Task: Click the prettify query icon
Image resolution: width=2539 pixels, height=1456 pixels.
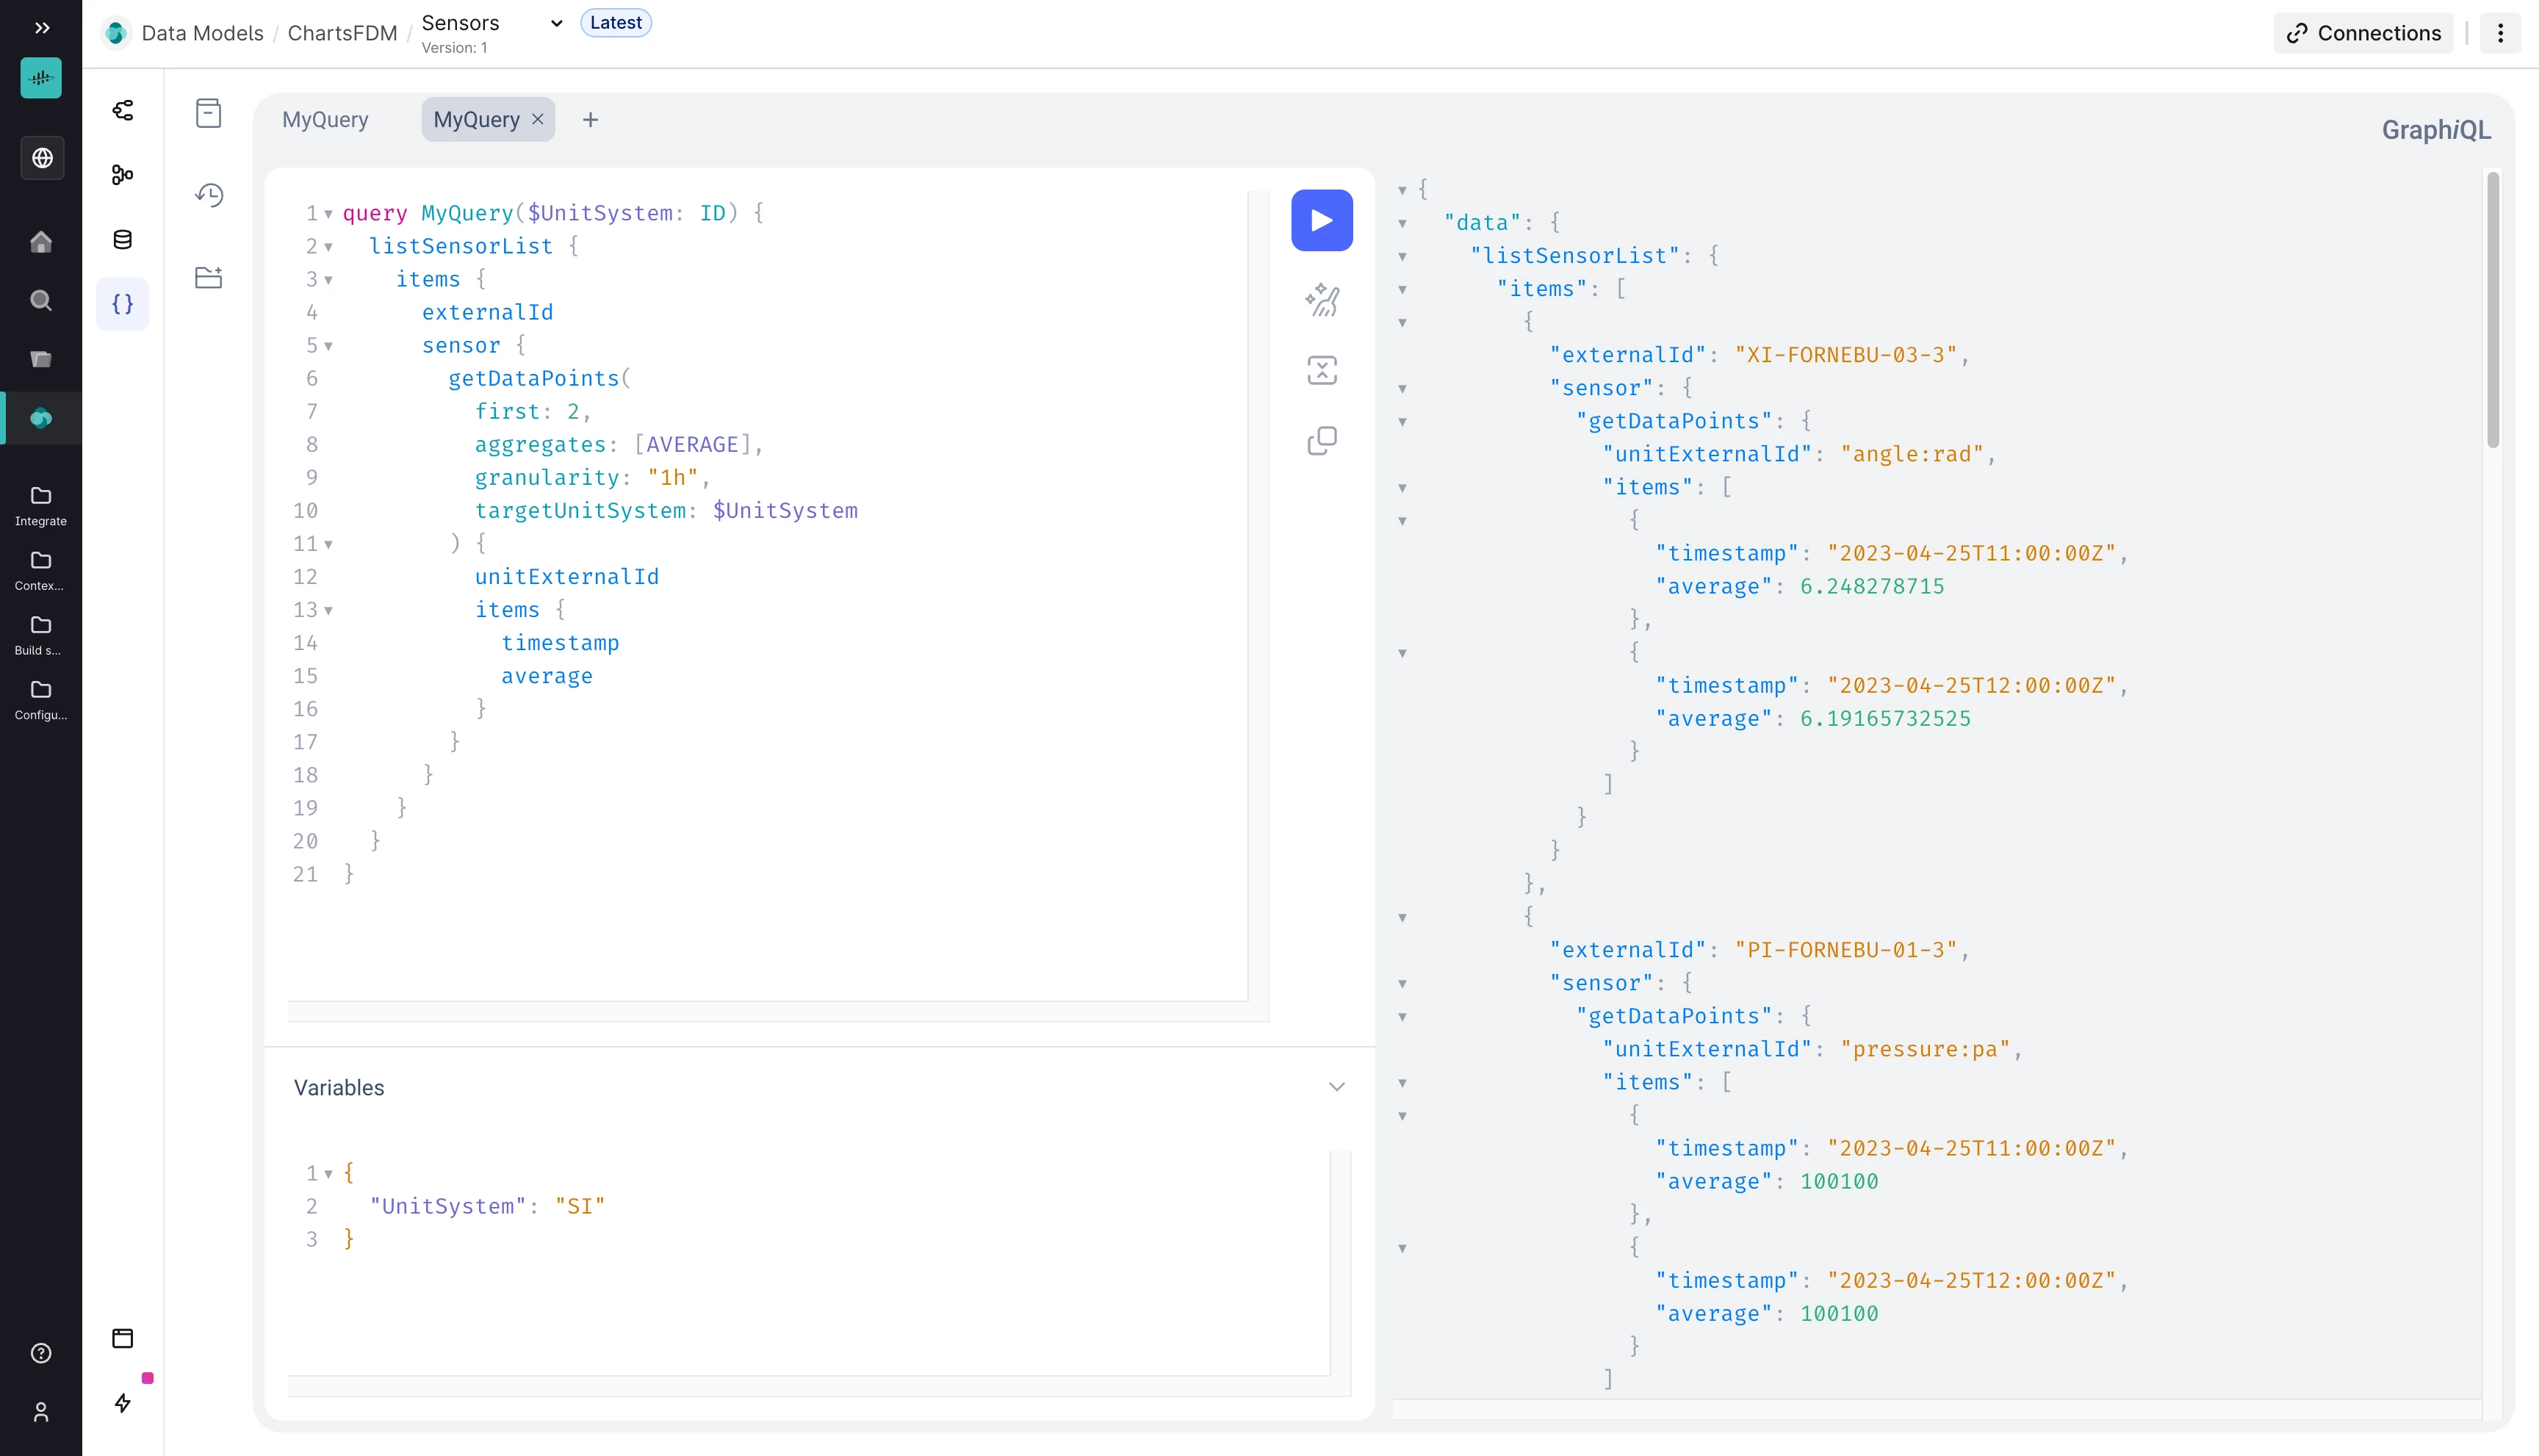Action: click(1321, 299)
